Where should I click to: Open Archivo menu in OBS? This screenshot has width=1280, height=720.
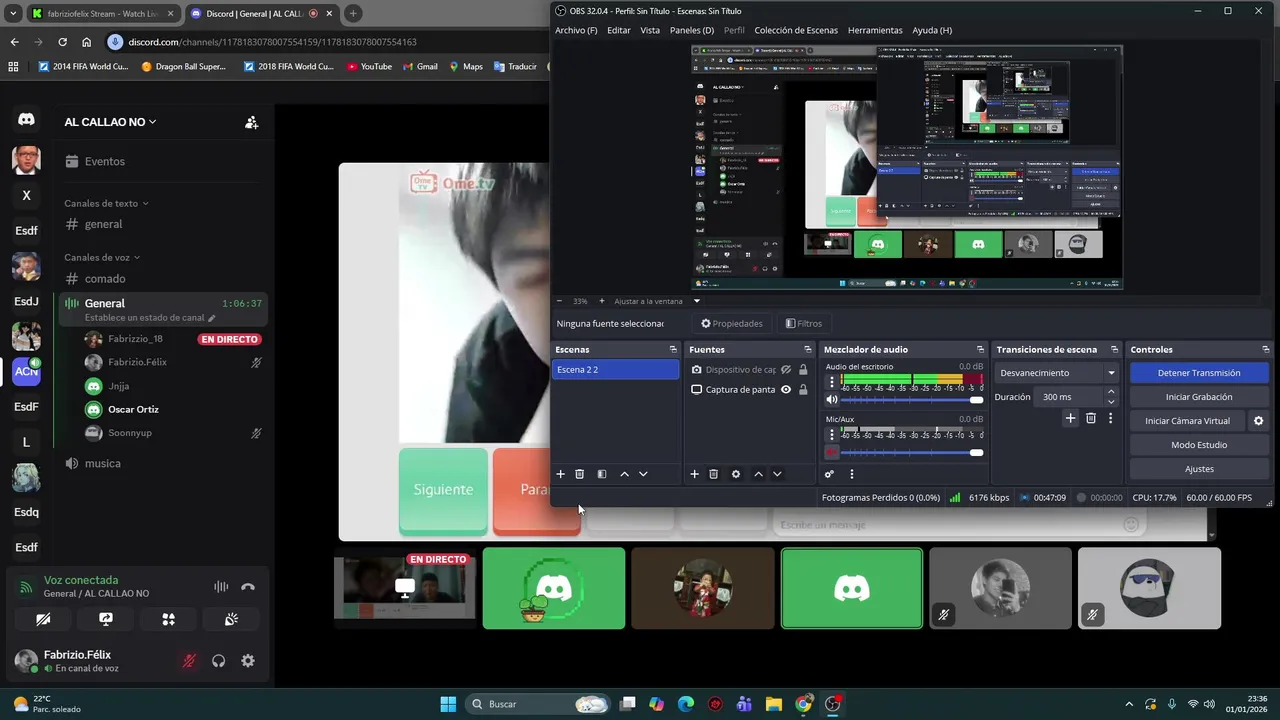[576, 30]
